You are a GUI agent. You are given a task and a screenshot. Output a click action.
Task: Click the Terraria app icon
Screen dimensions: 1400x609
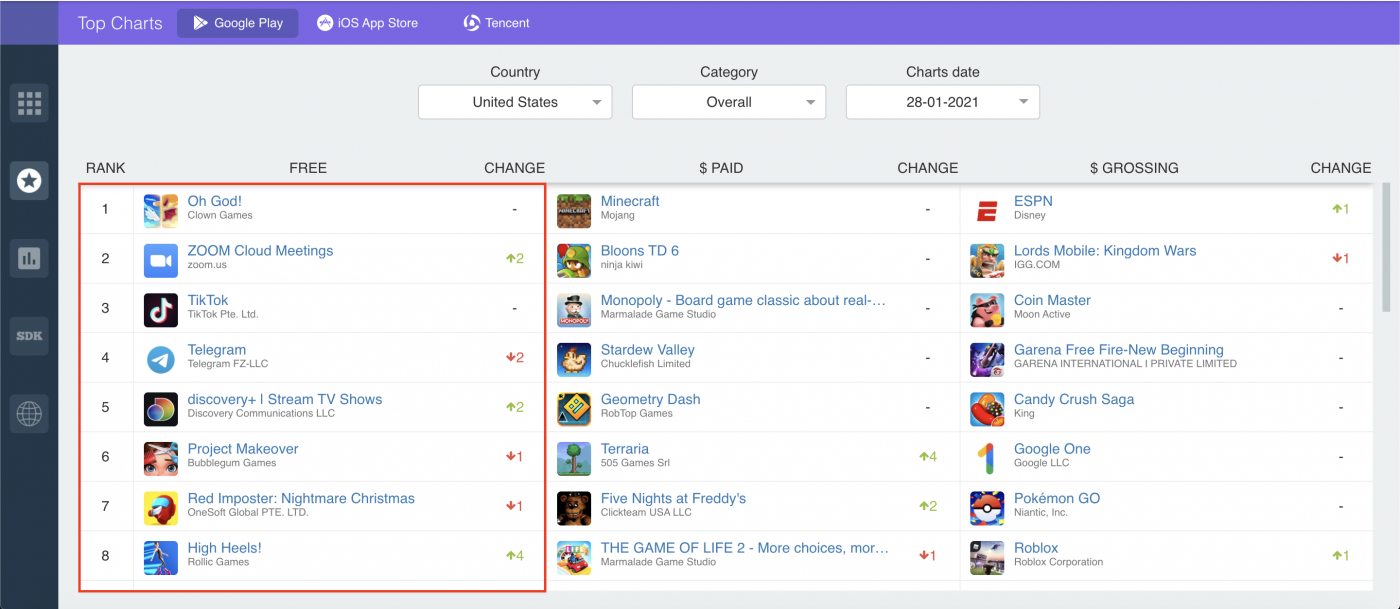pyautogui.click(x=574, y=458)
